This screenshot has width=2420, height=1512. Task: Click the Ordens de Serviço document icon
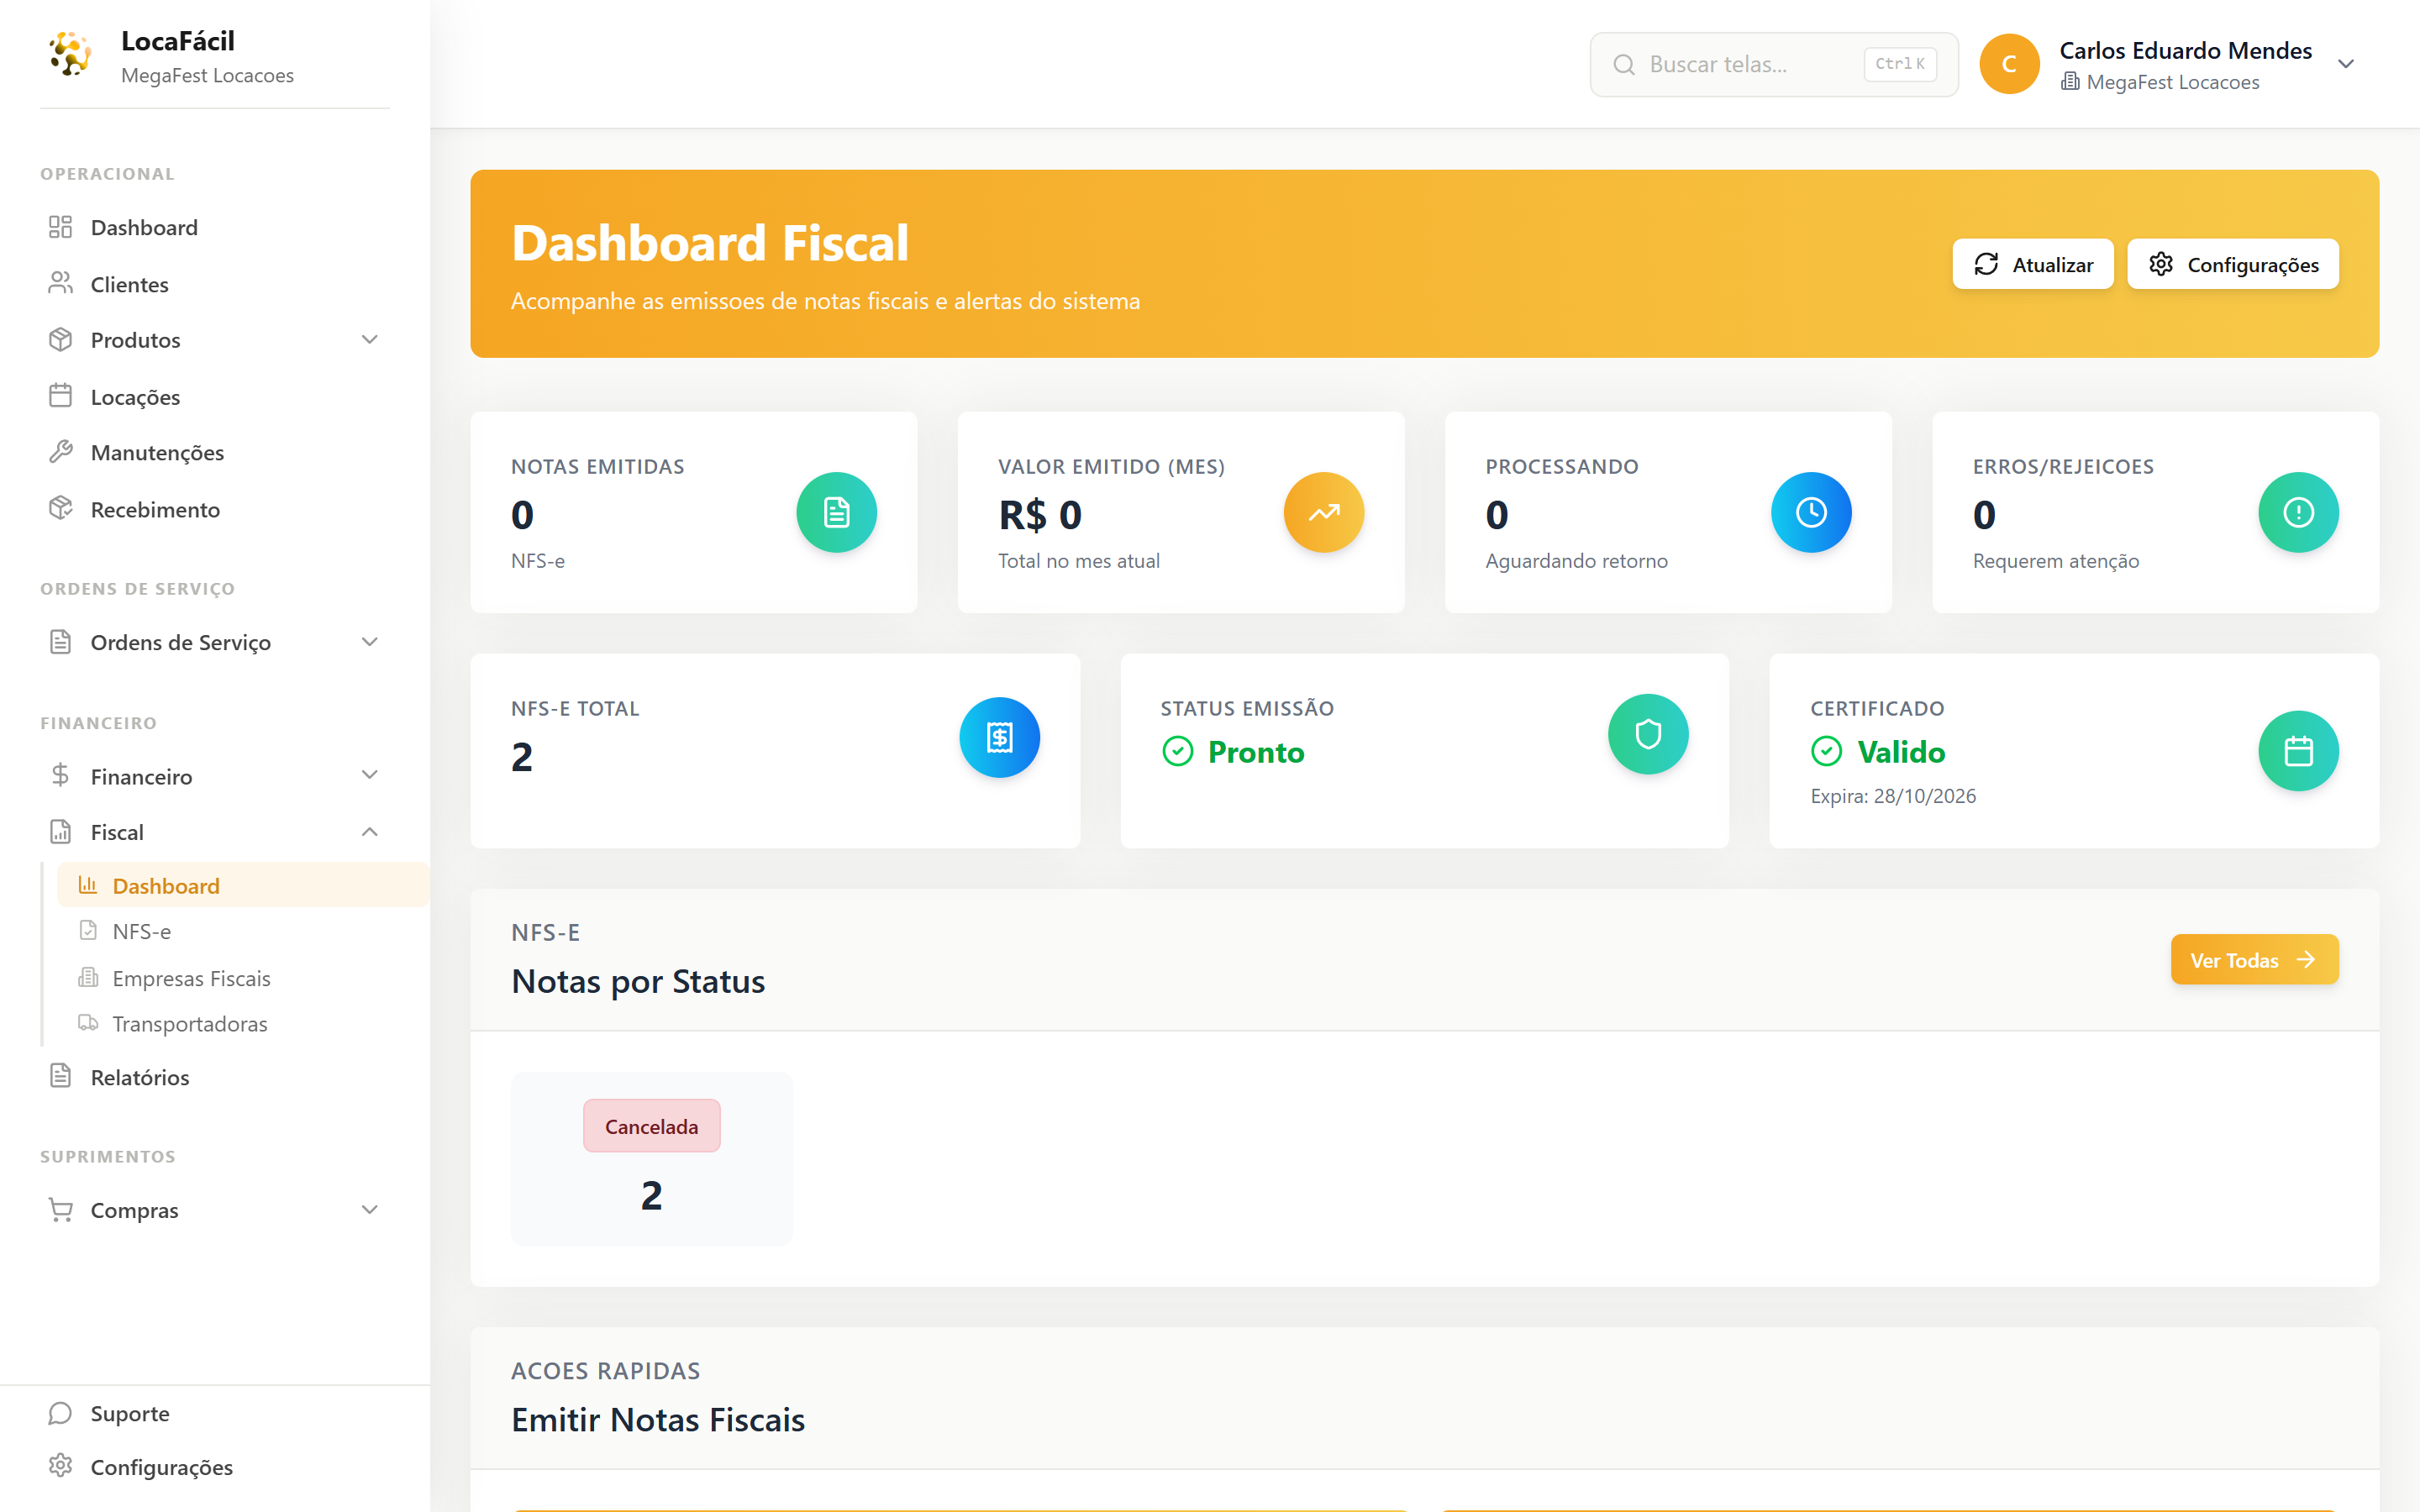click(x=60, y=642)
